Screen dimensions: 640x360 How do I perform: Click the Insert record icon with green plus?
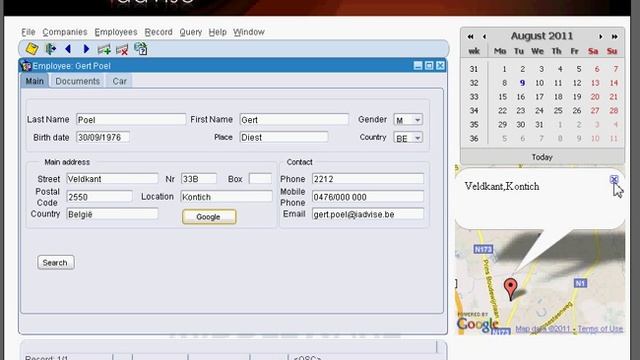[104, 49]
